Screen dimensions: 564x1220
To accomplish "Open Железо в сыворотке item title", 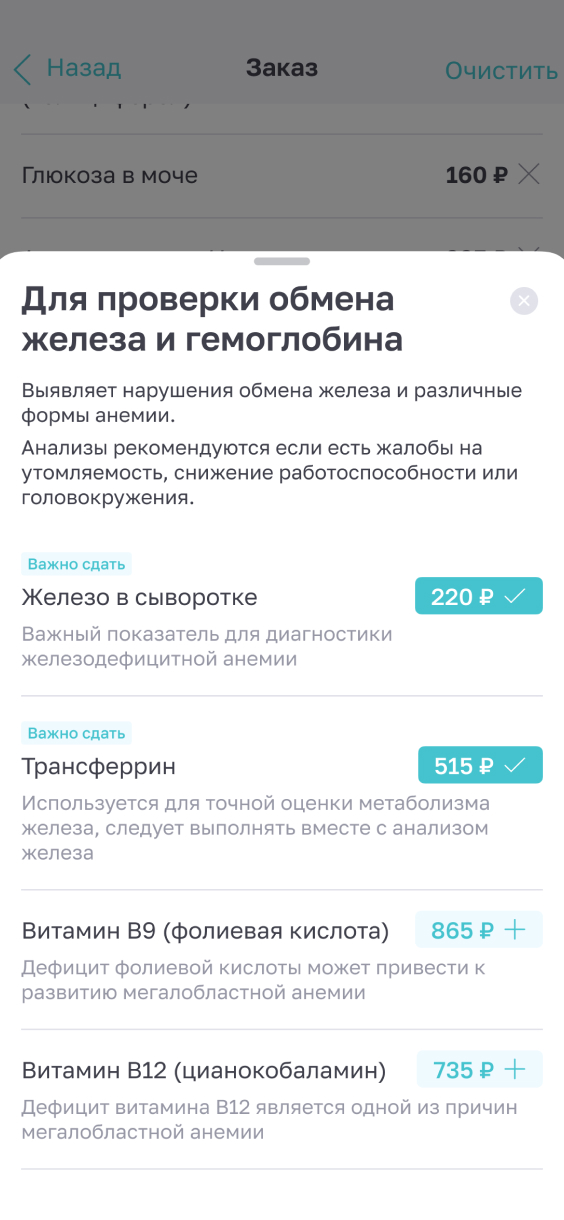I will pyautogui.click(x=139, y=597).
